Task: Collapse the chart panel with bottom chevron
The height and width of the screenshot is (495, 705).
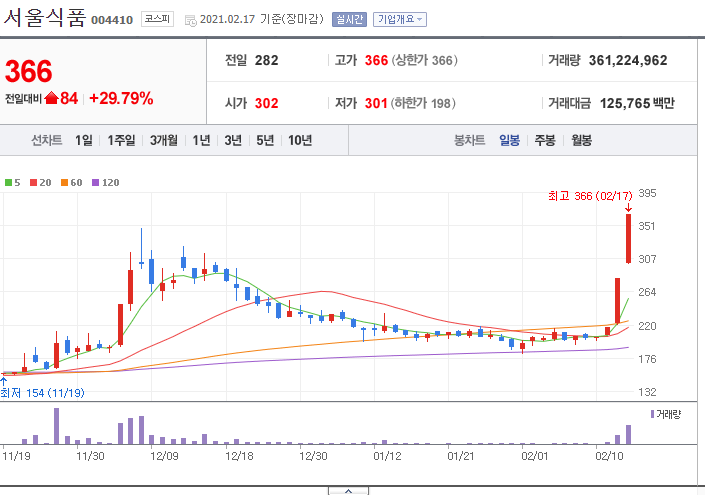Action: click(348, 491)
